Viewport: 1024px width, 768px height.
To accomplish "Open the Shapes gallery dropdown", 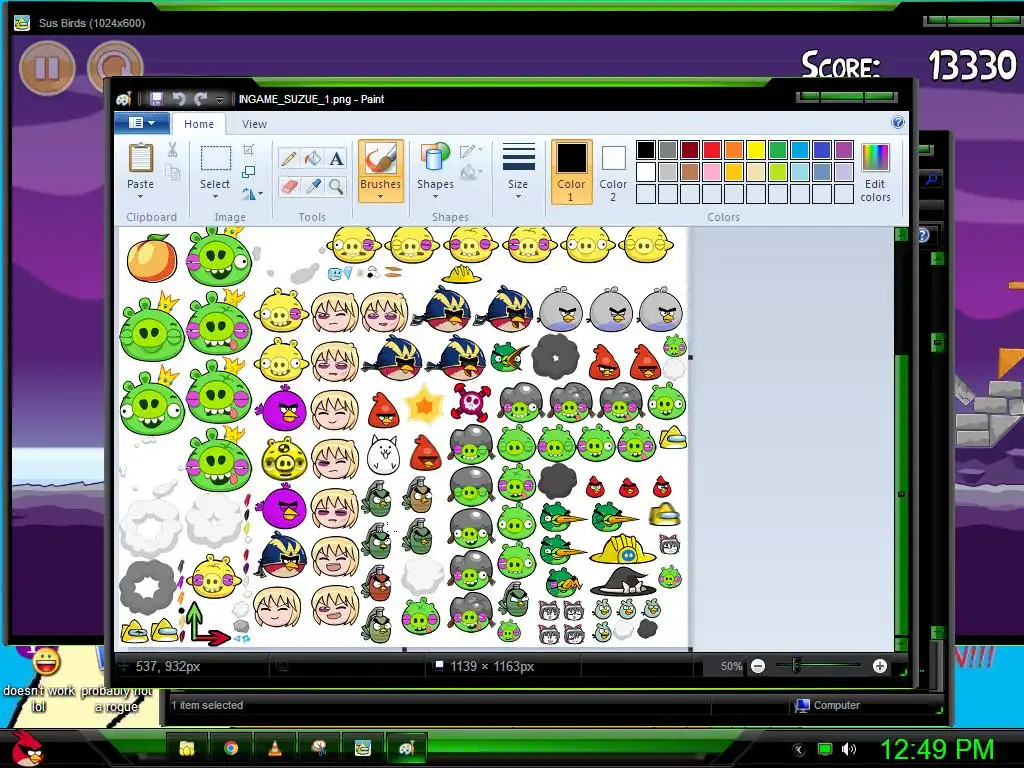I will 435,197.
